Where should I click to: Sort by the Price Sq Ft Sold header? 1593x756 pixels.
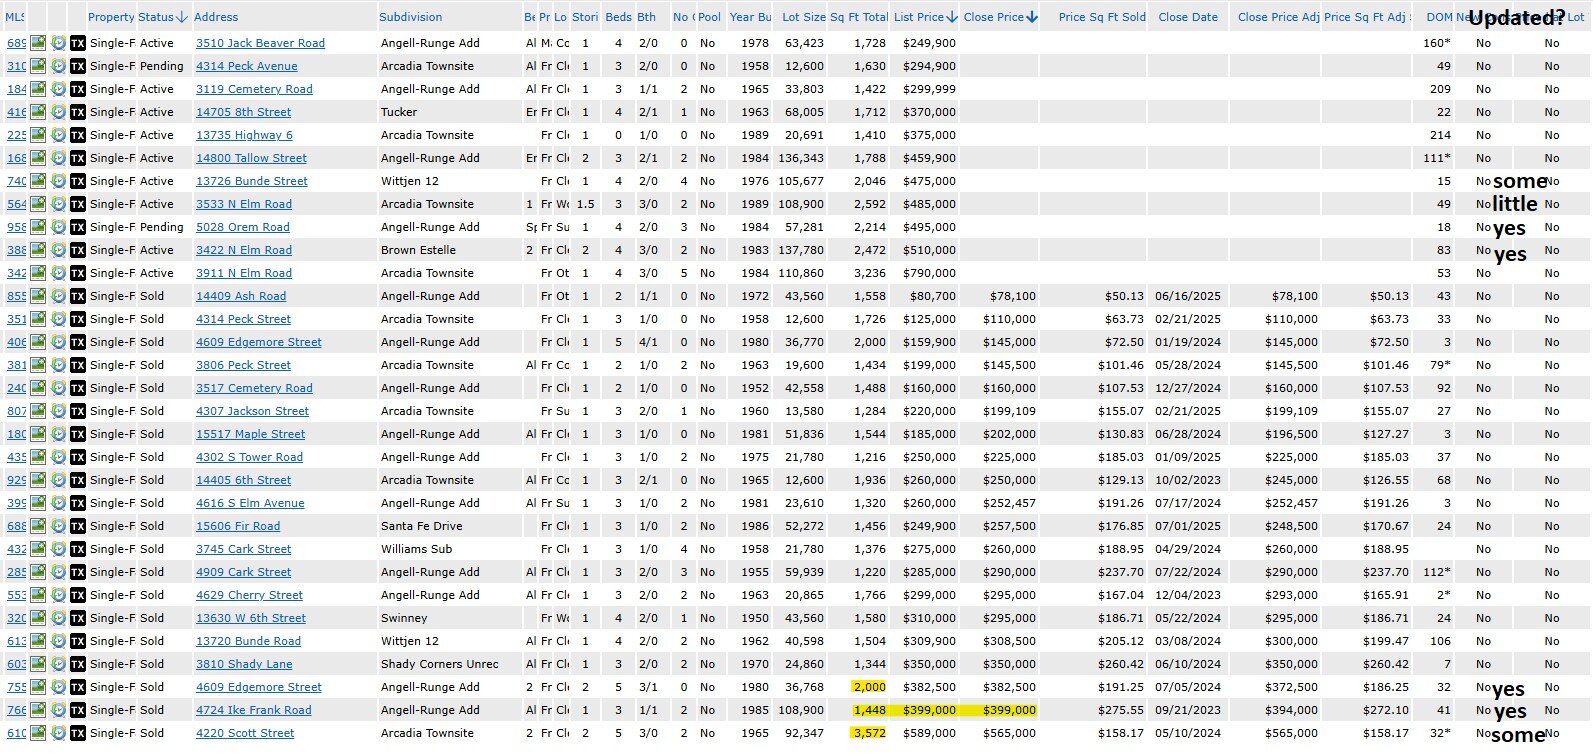coord(1102,17)
